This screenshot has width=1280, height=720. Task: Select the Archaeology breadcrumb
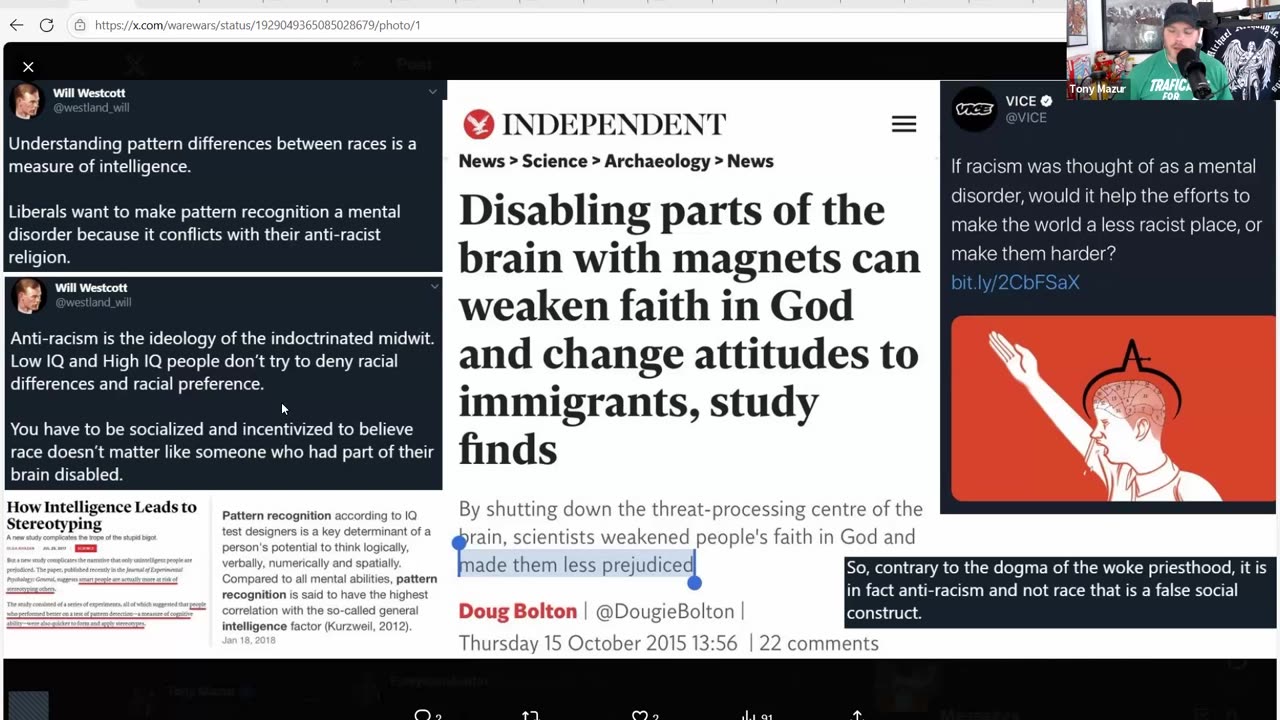pyautogui.click(x=657, y=161)
